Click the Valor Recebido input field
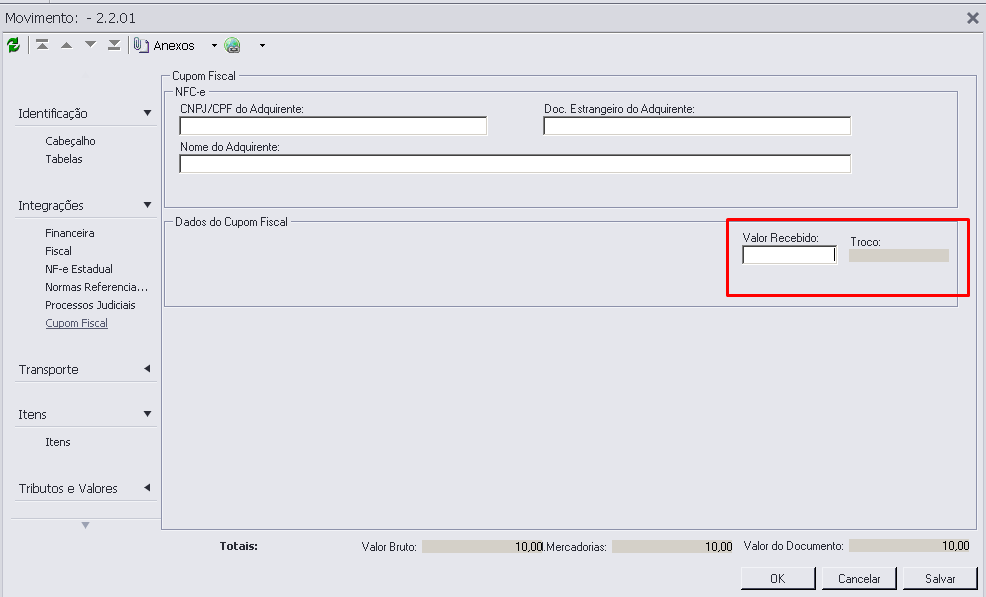The height and width of the screenshot is (597, 986). point(790,255)
